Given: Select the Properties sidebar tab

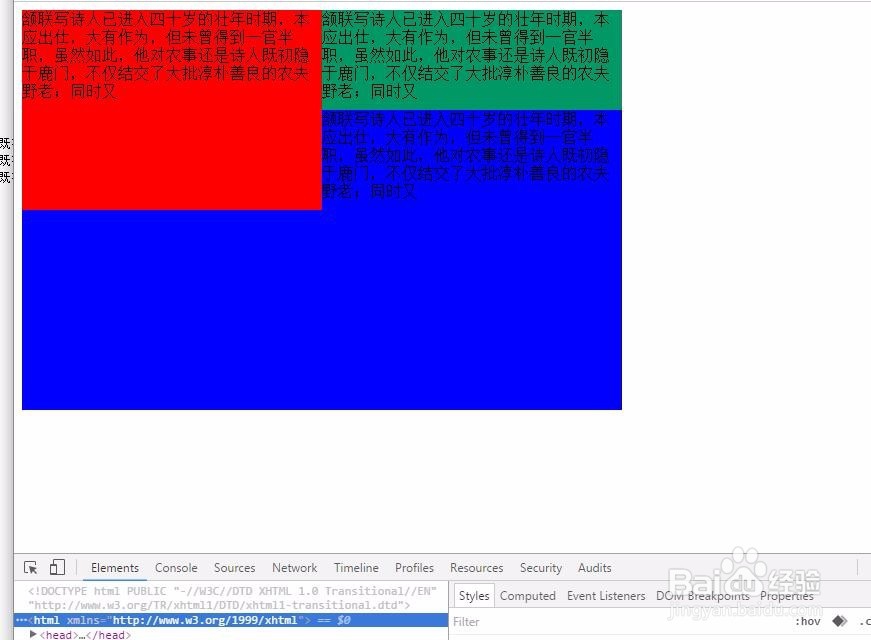Looking at the screenshot, I should (x=787, y=596).
